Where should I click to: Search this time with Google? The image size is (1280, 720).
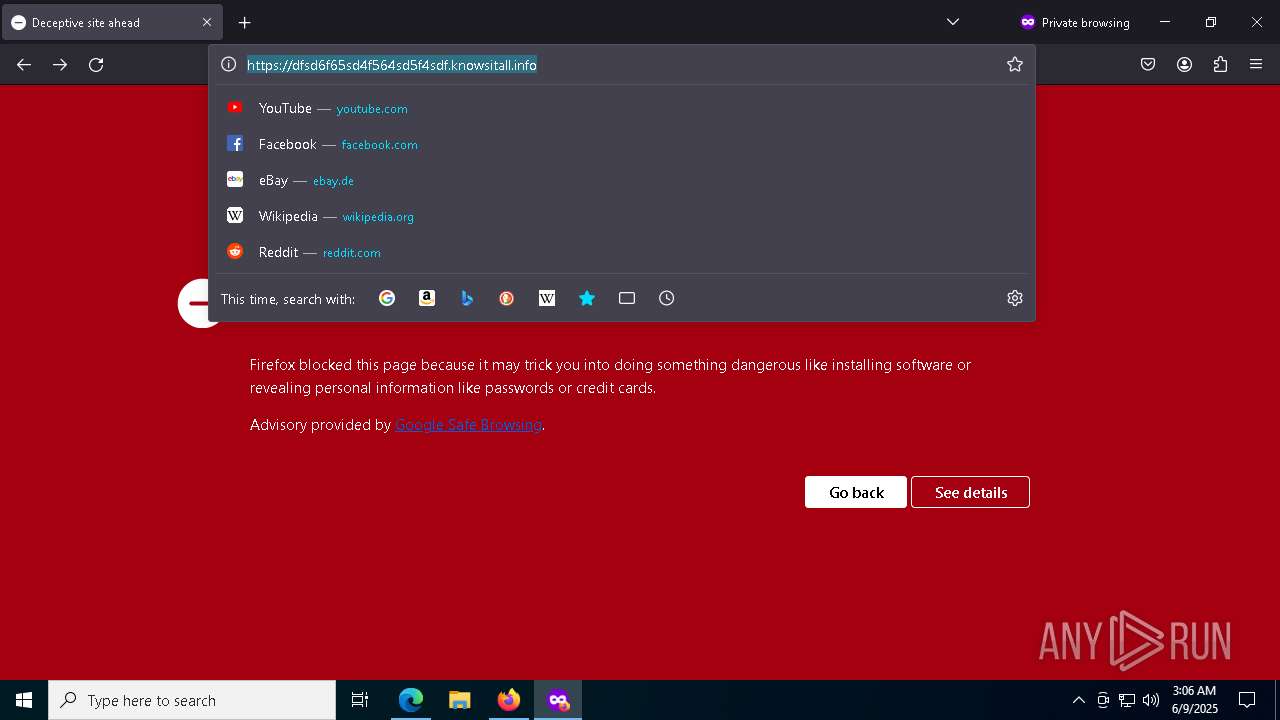click(387, 298)
